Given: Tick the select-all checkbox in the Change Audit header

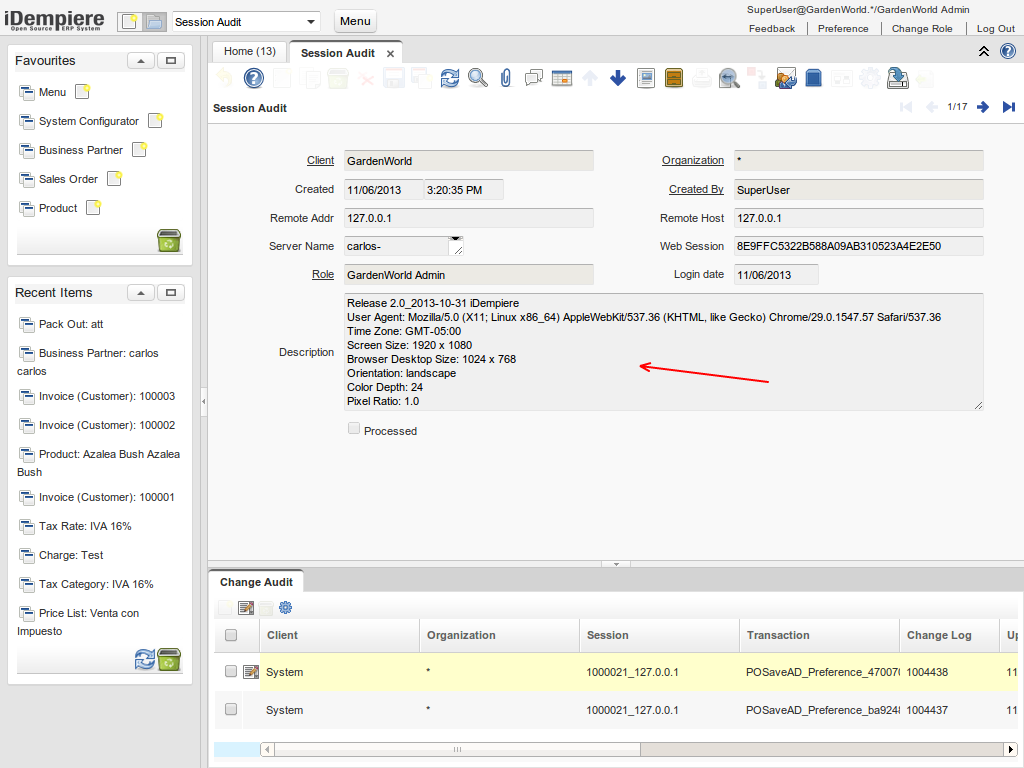Looking at the screenshot, I should pyautogui.click(x=230, y=635).
